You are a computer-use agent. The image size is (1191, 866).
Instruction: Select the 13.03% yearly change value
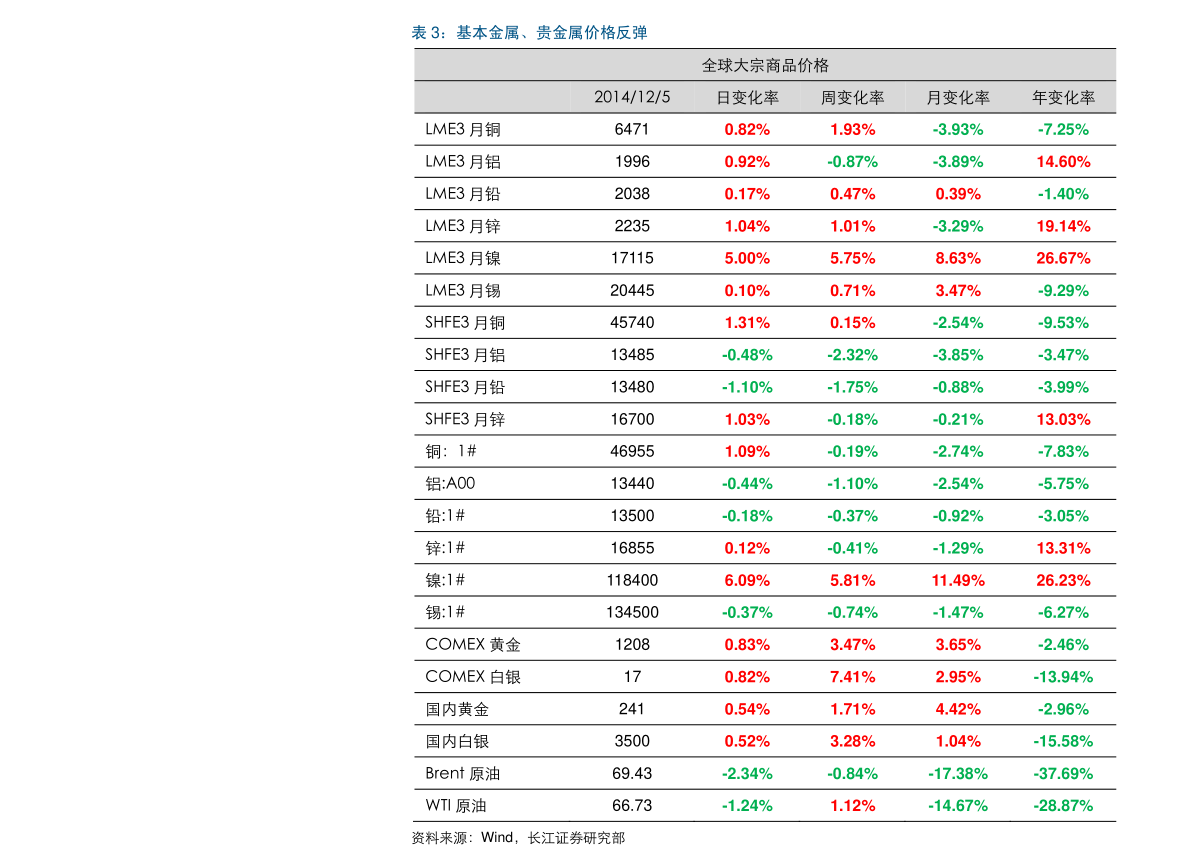tap(1063, 419)
